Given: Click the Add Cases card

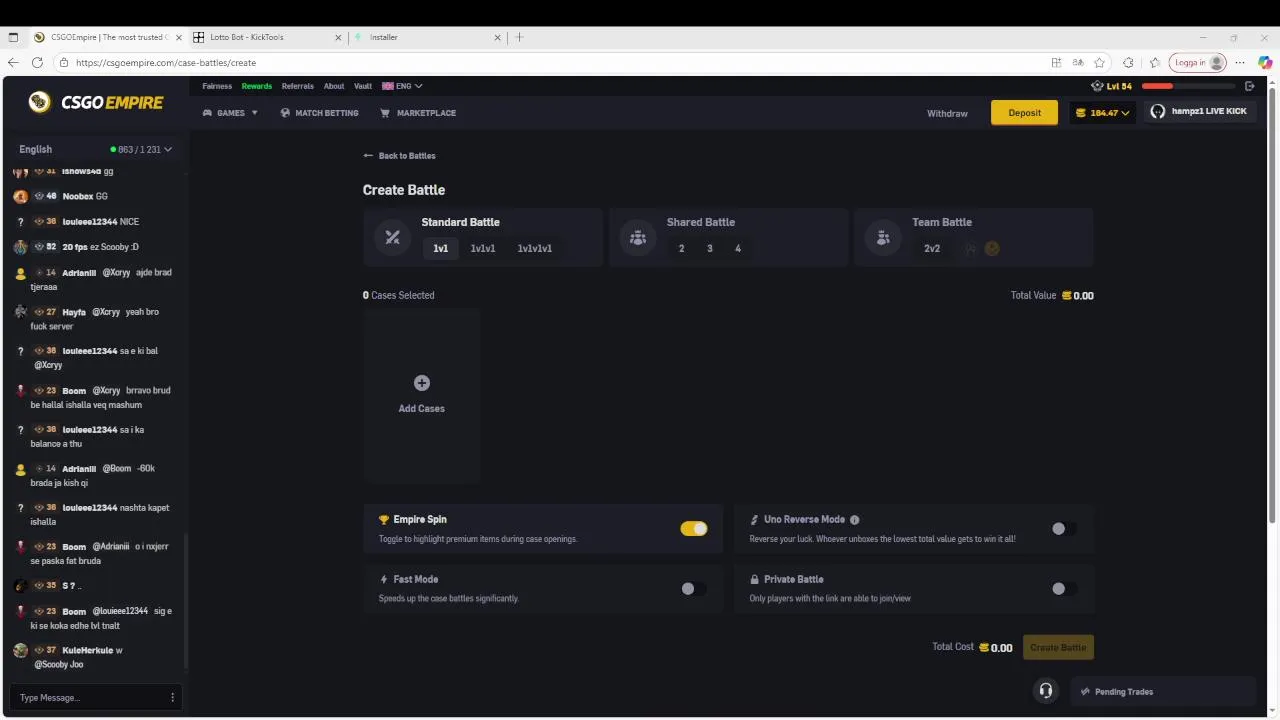Looking at the screenshot, I should click(x=422, y=396).
